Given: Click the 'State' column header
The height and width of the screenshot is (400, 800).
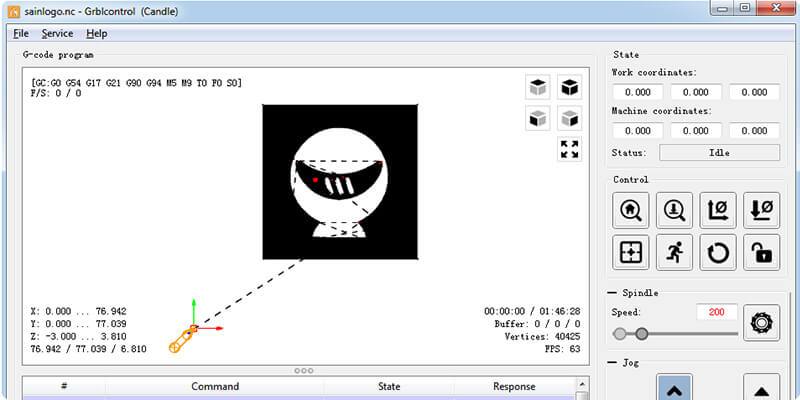Looking at the screenshot, I should (389, 387).
